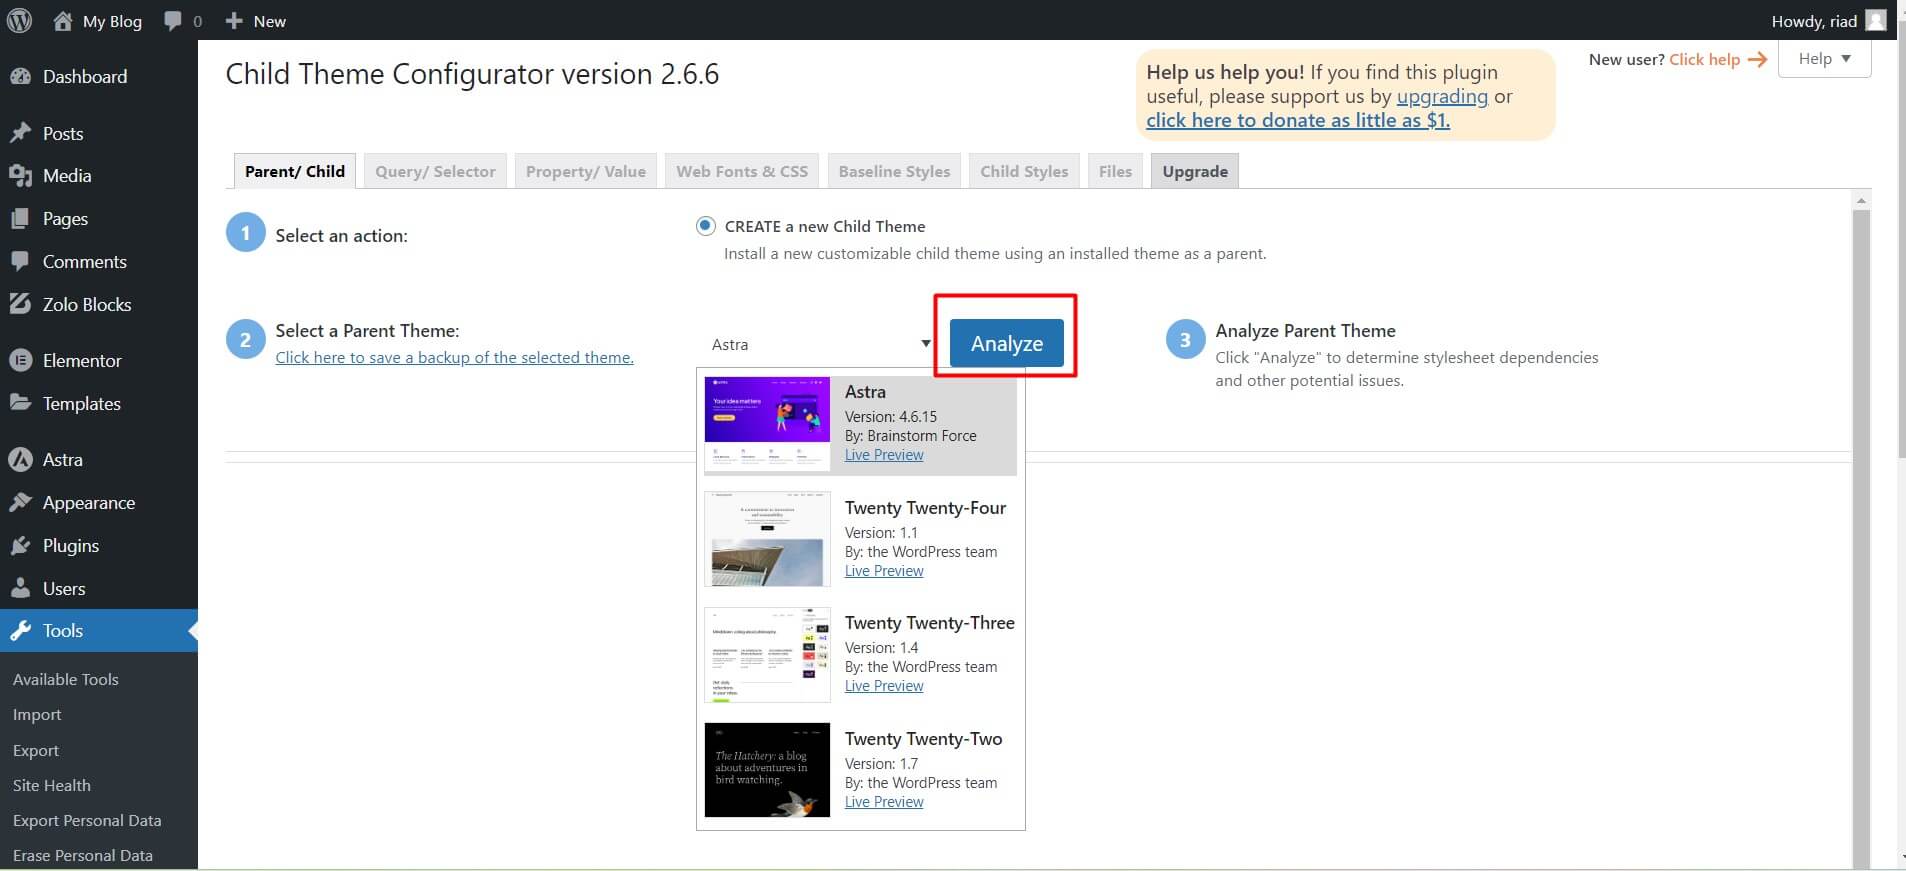The image size is (1906, 871).
Task: Expand the Help dropdown
Action: [x=1824, y=59]
